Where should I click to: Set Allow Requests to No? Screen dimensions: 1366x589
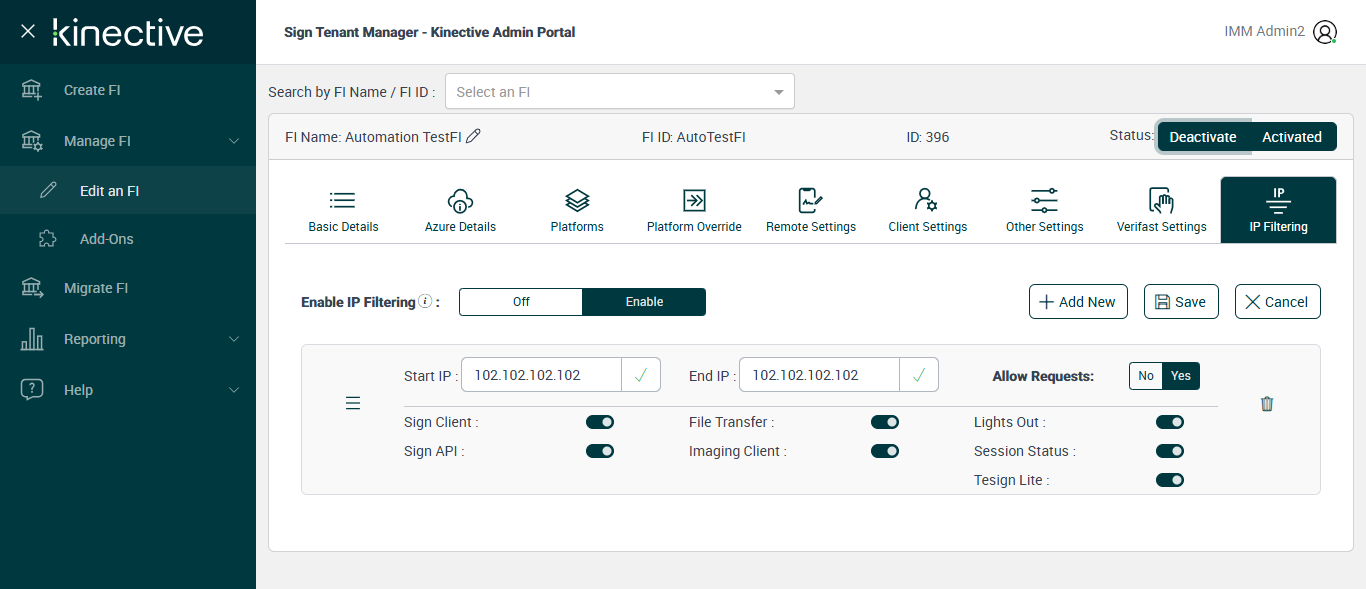pyautogui.click(x=1146, y=376)
